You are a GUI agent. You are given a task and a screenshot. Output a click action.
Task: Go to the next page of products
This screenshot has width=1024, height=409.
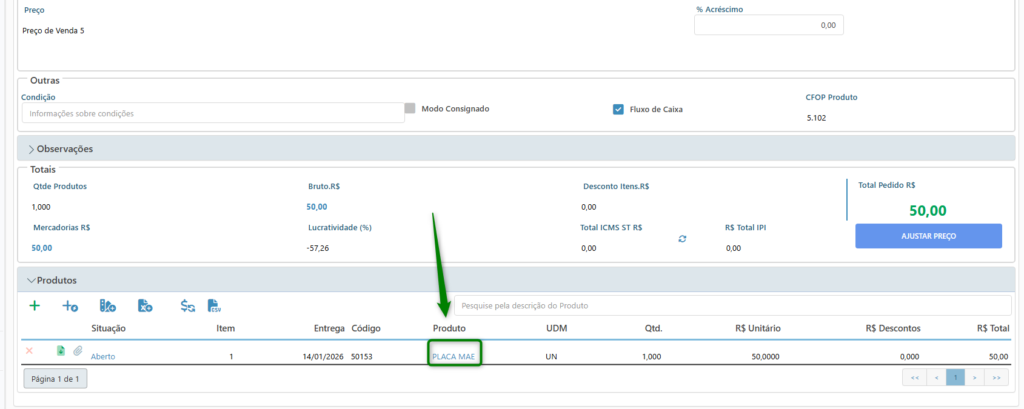(974, 378)
